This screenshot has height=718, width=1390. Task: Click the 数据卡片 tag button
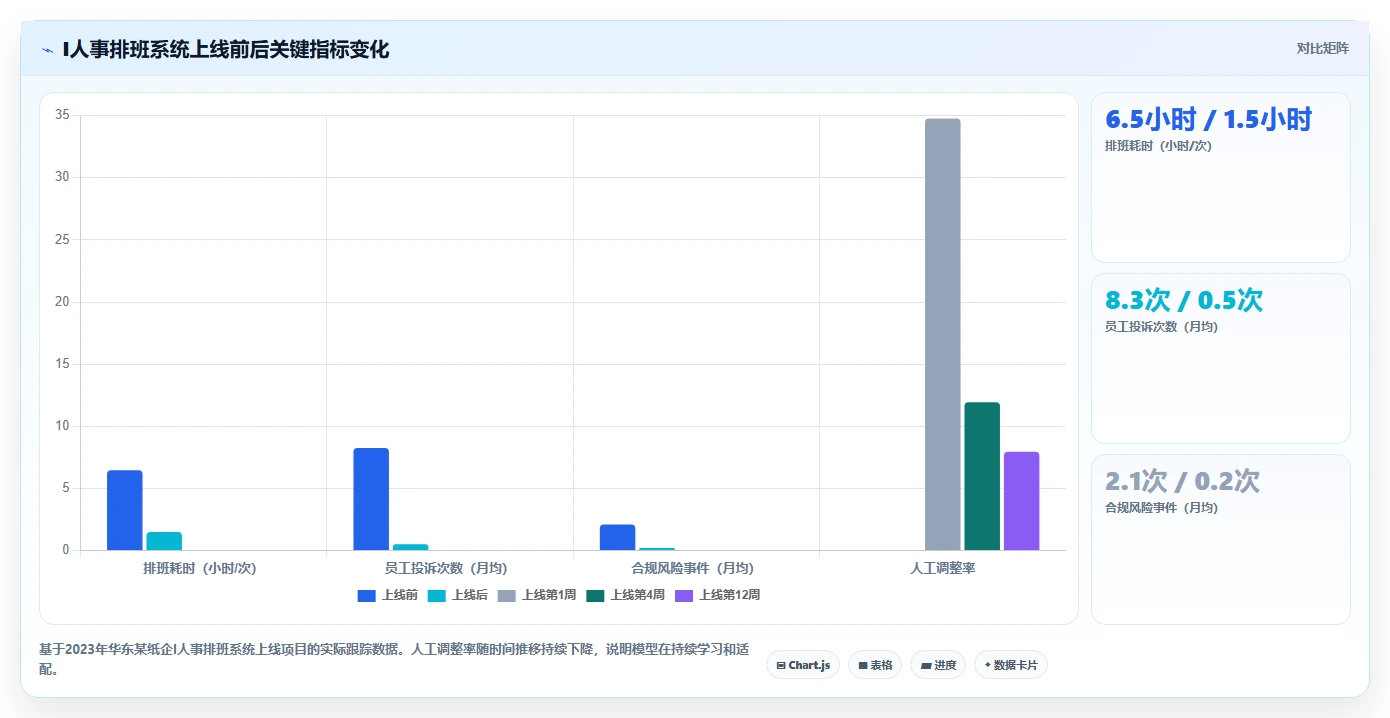pos(1011,665)
